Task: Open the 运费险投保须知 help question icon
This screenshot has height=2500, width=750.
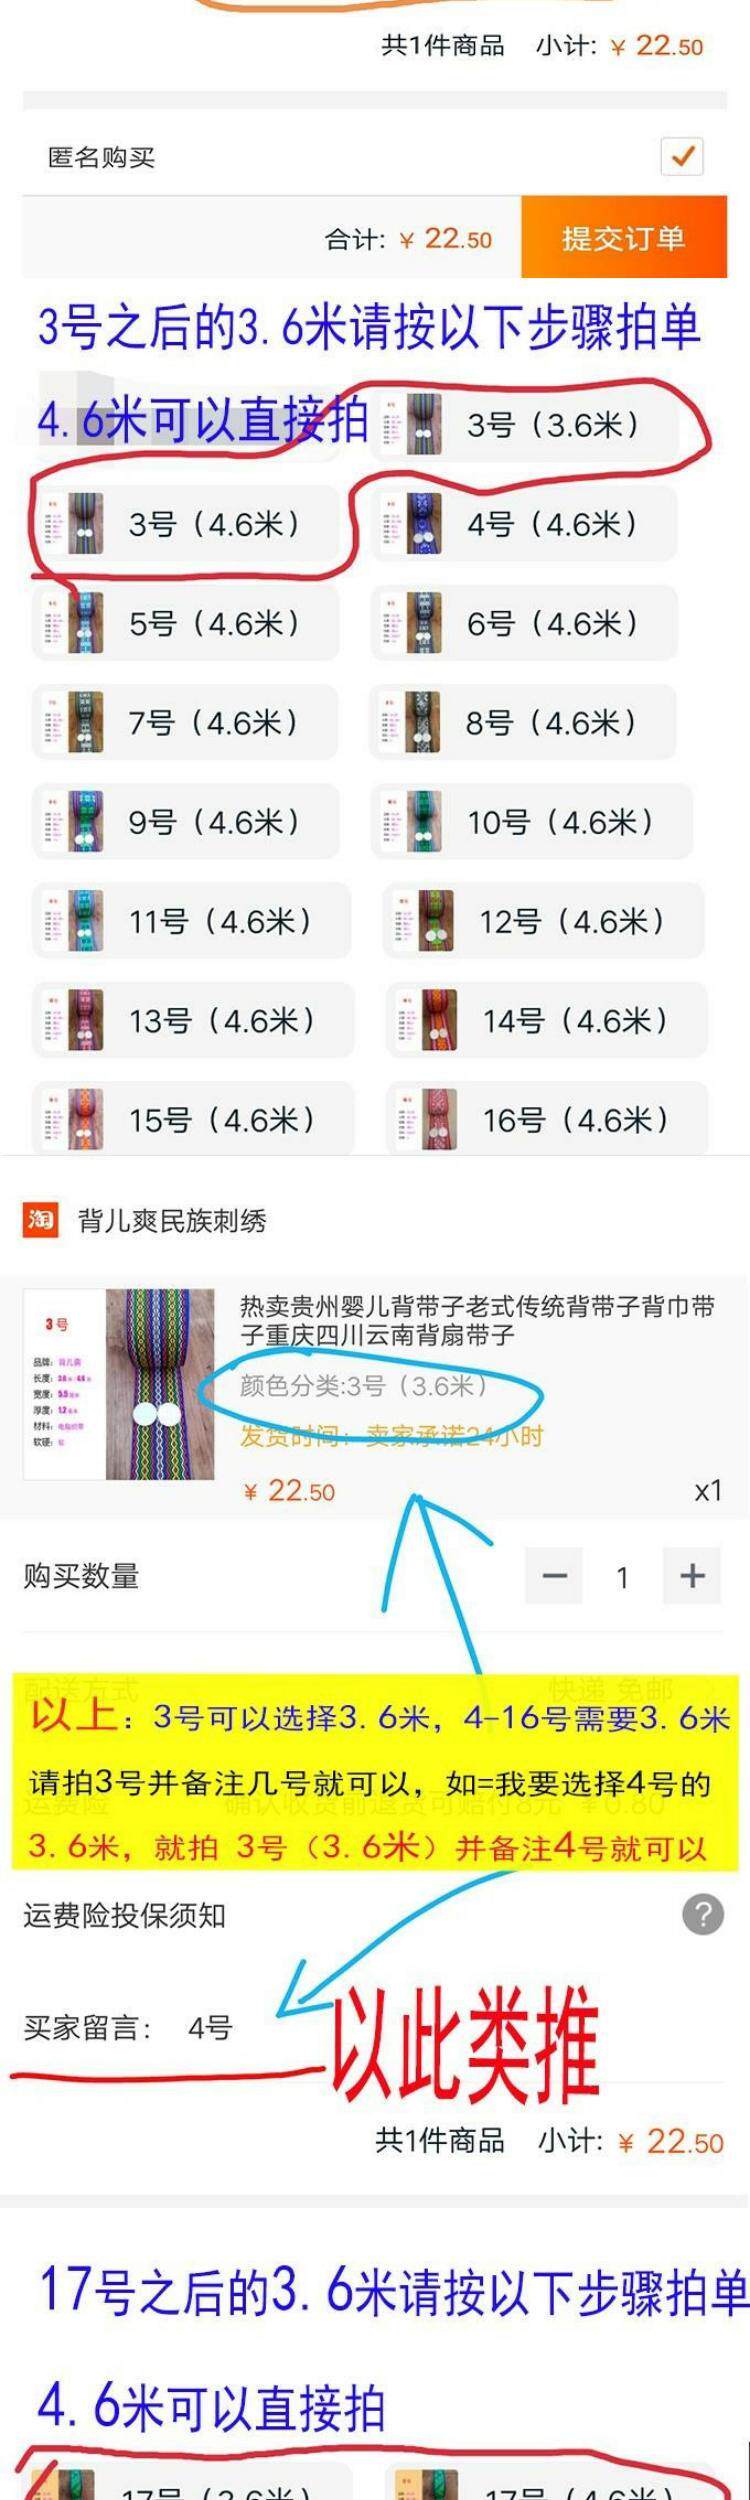Action: coord(703,1915)
